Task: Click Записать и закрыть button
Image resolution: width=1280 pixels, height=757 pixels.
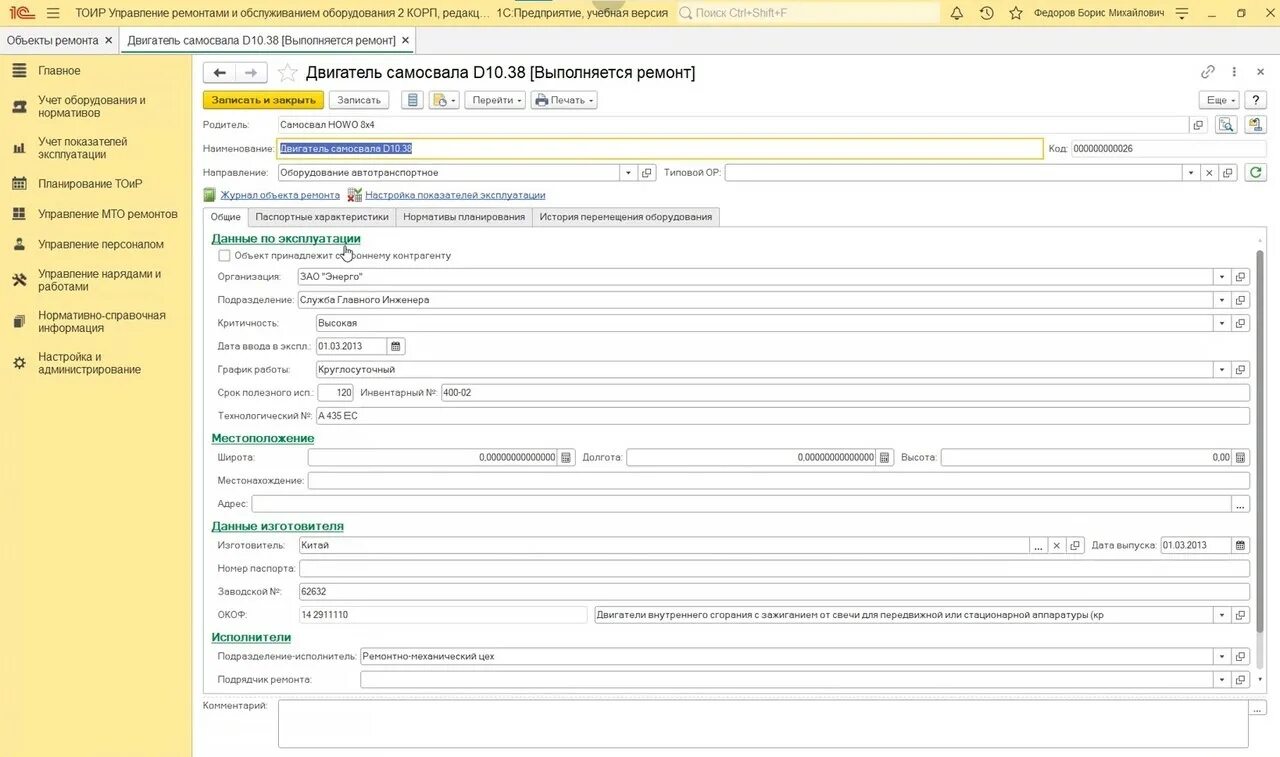Action: pyautogui.click(x=264, y=100)
